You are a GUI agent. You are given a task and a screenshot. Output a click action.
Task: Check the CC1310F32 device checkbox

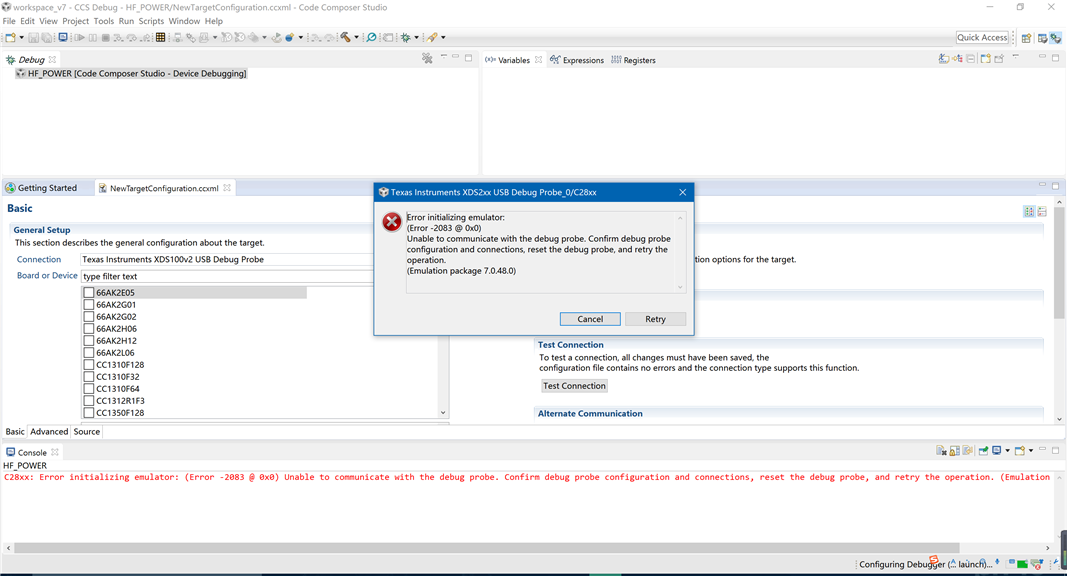(88, 377)
